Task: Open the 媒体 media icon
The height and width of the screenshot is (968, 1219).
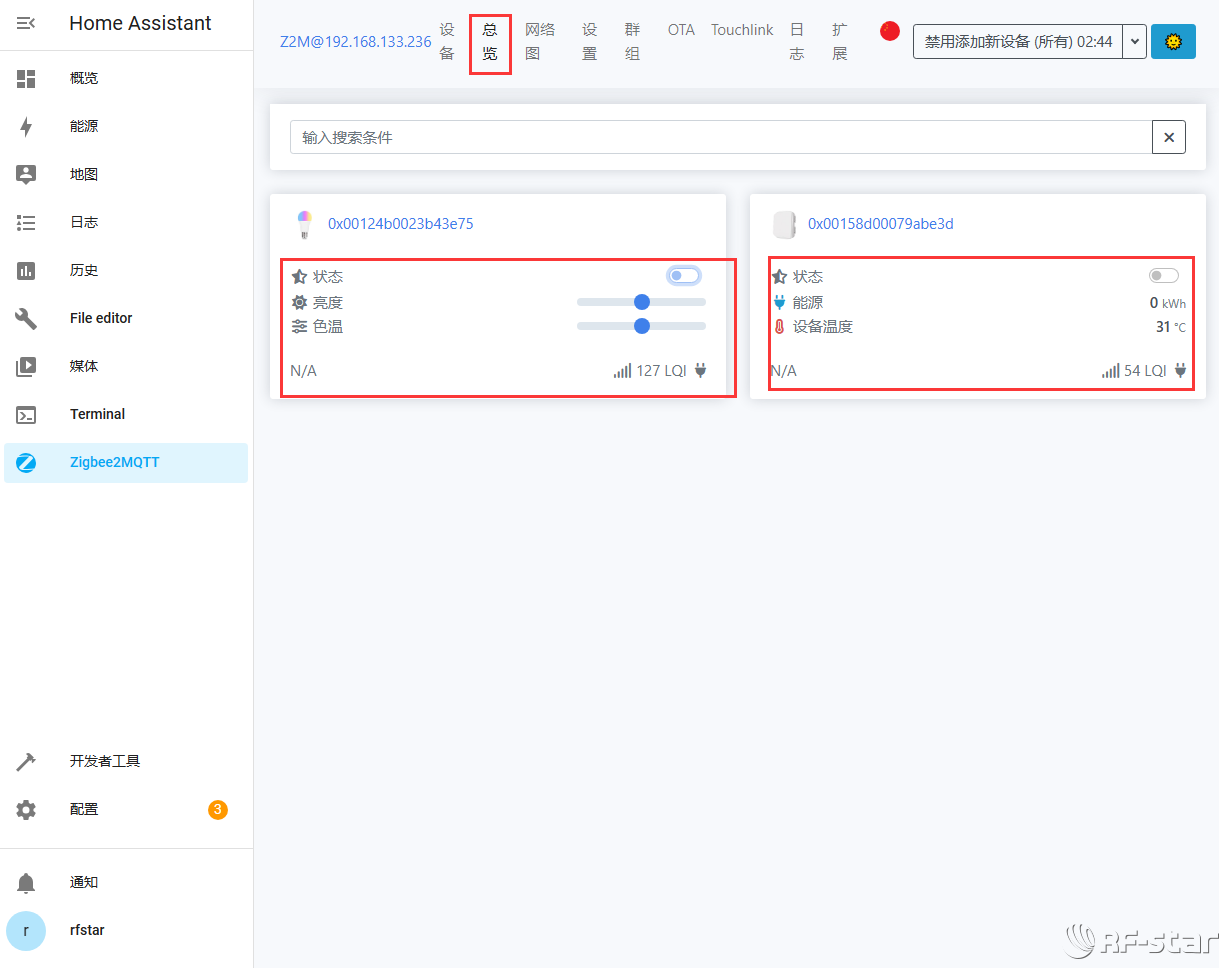Action: click(x=26, y=367)
